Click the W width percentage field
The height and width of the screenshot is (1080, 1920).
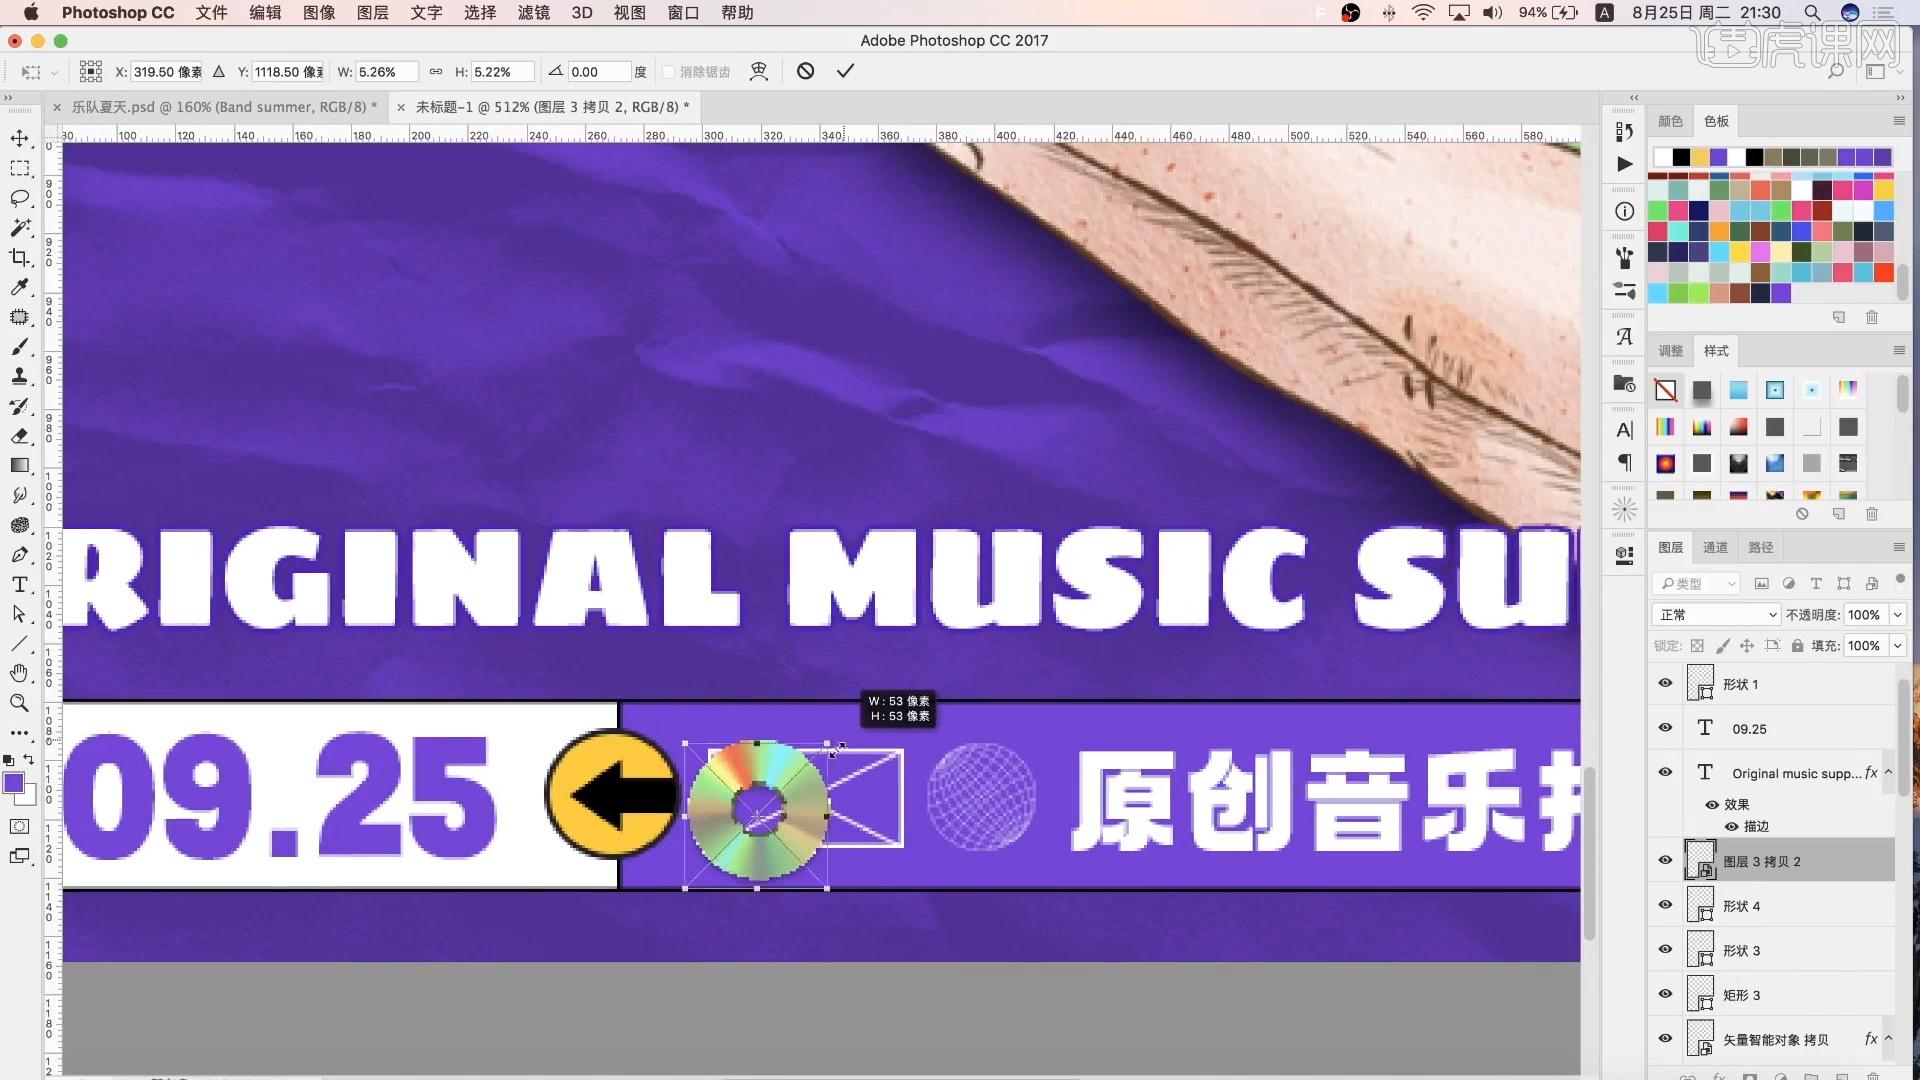click(385, 72)
